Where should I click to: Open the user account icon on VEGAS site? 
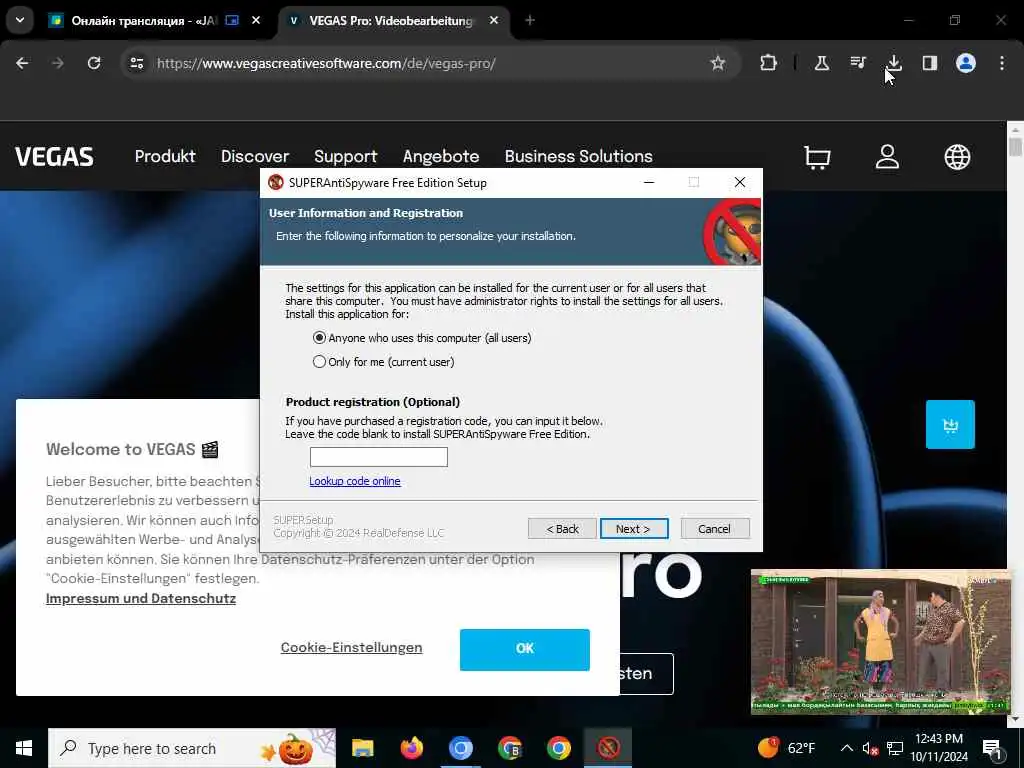point(887,157)
